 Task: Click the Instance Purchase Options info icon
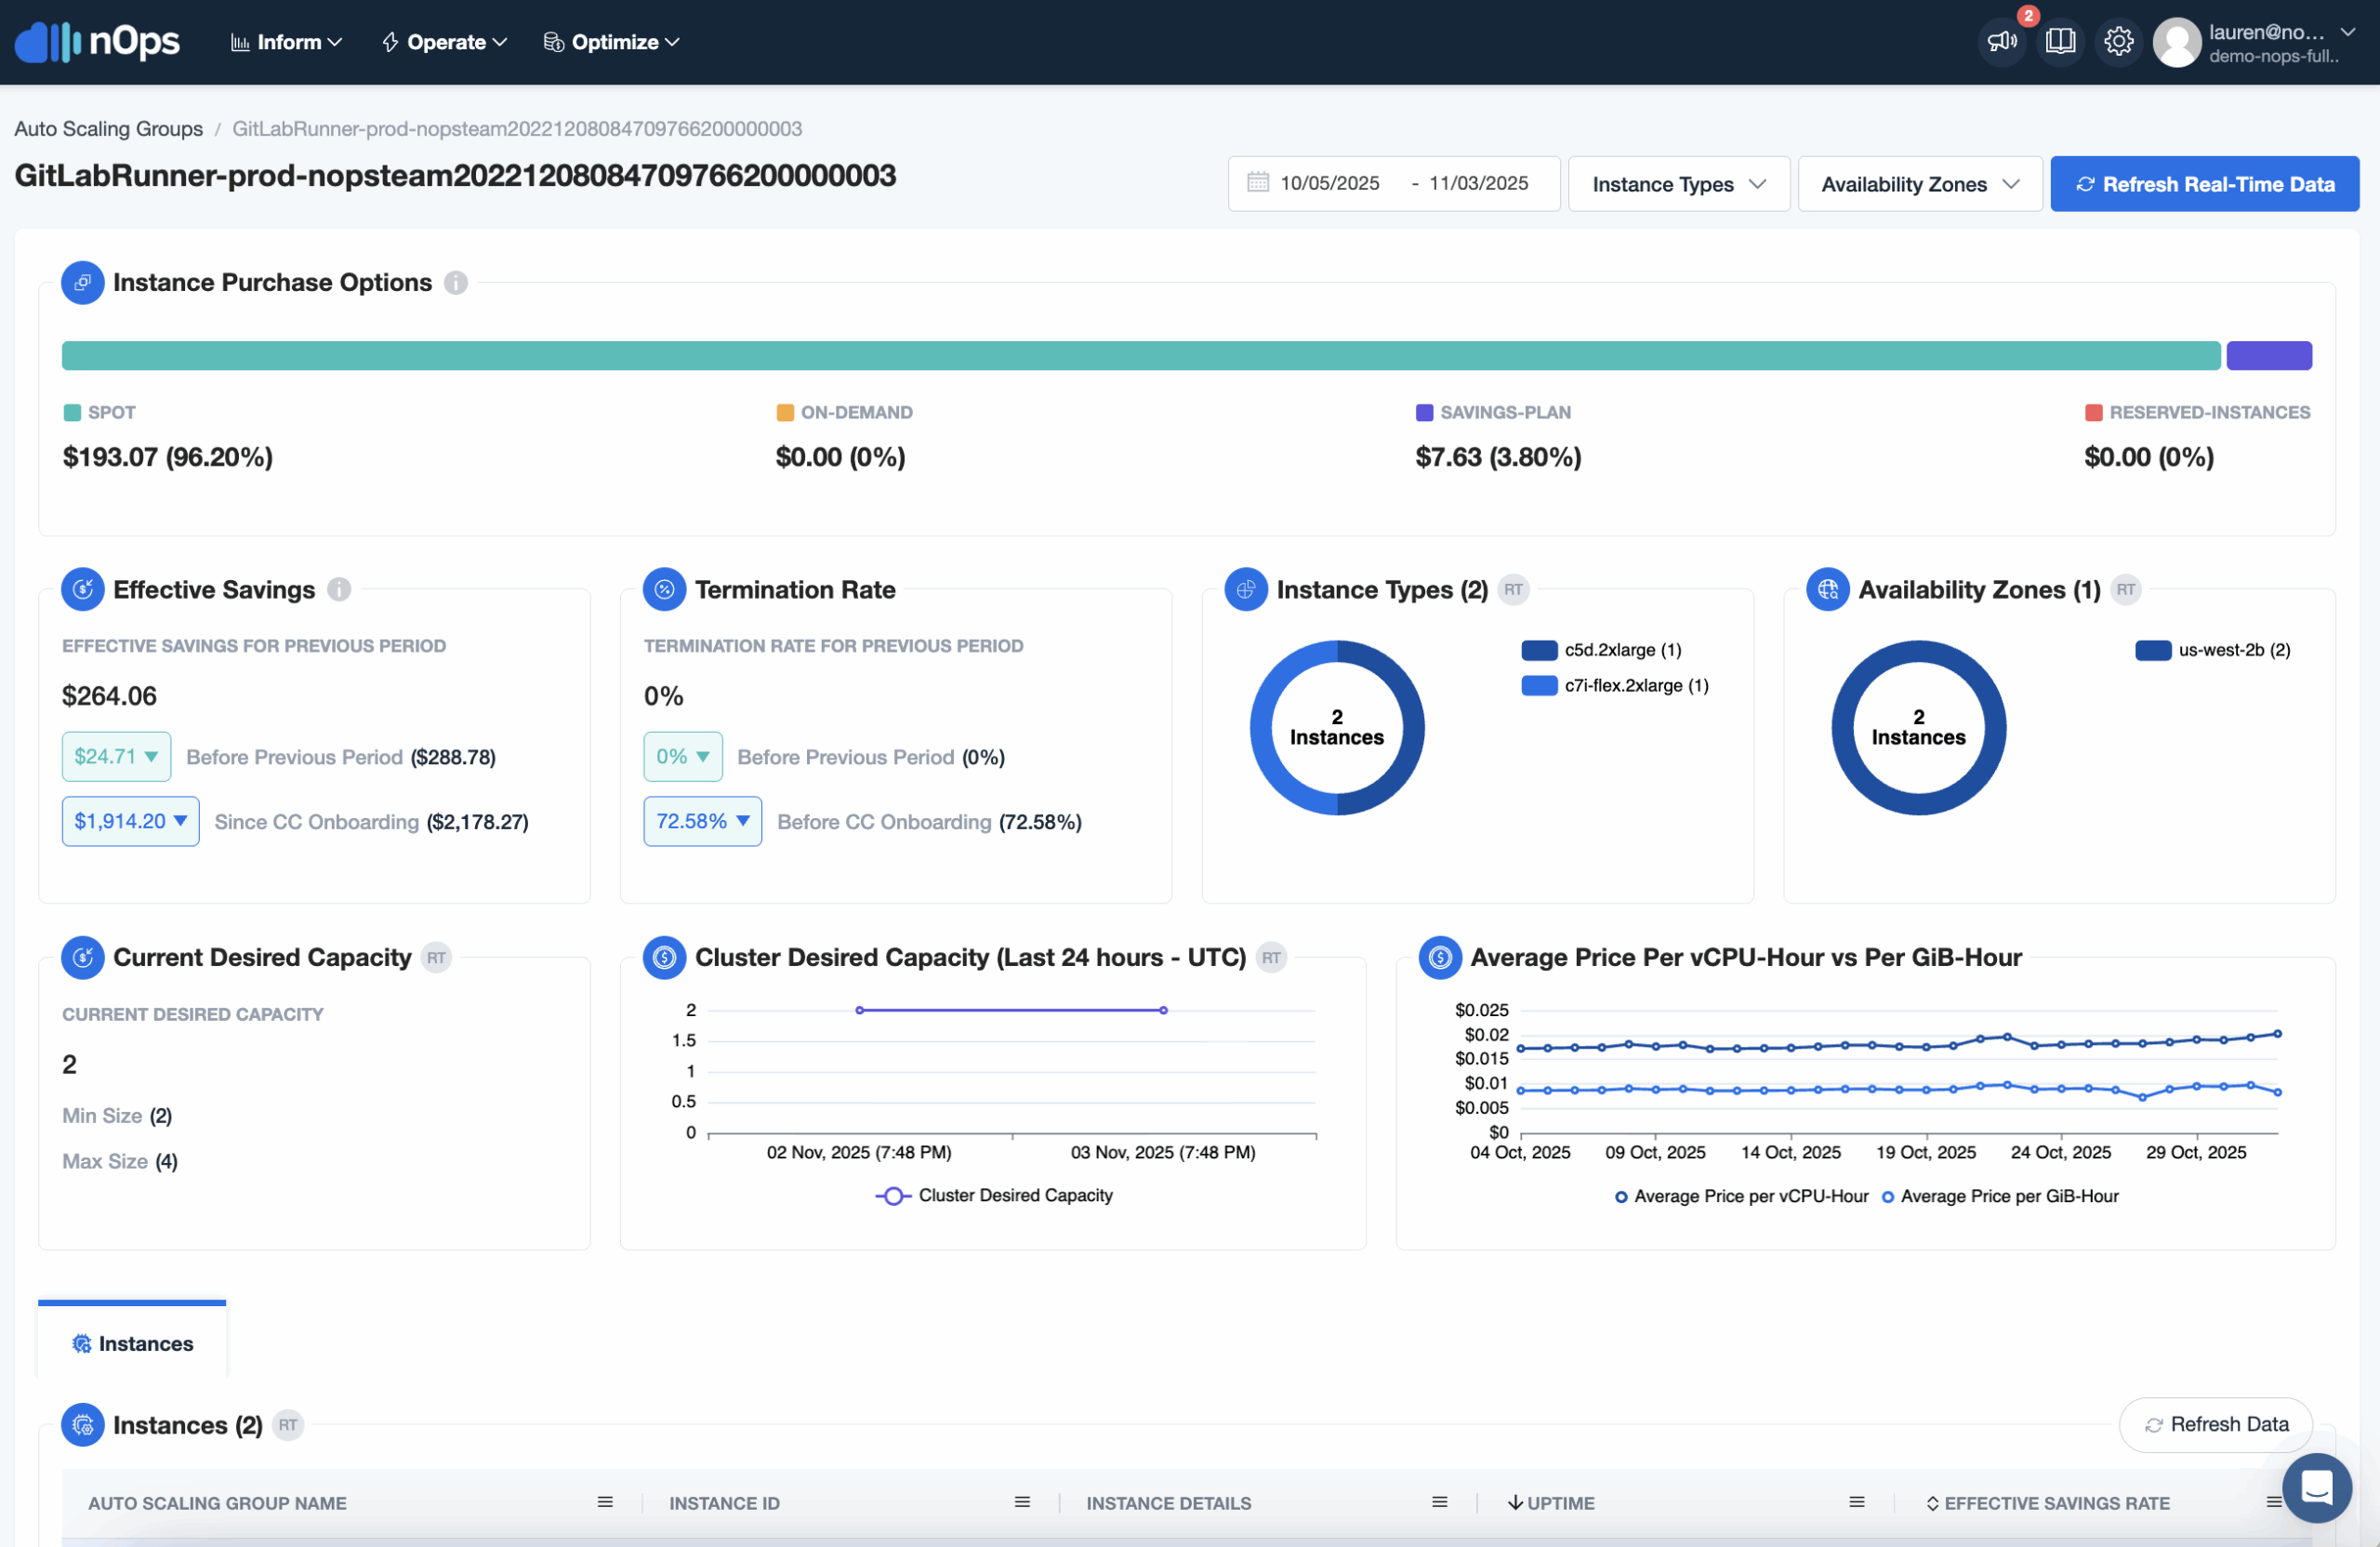pyautogui.click(x=456, y=283)
